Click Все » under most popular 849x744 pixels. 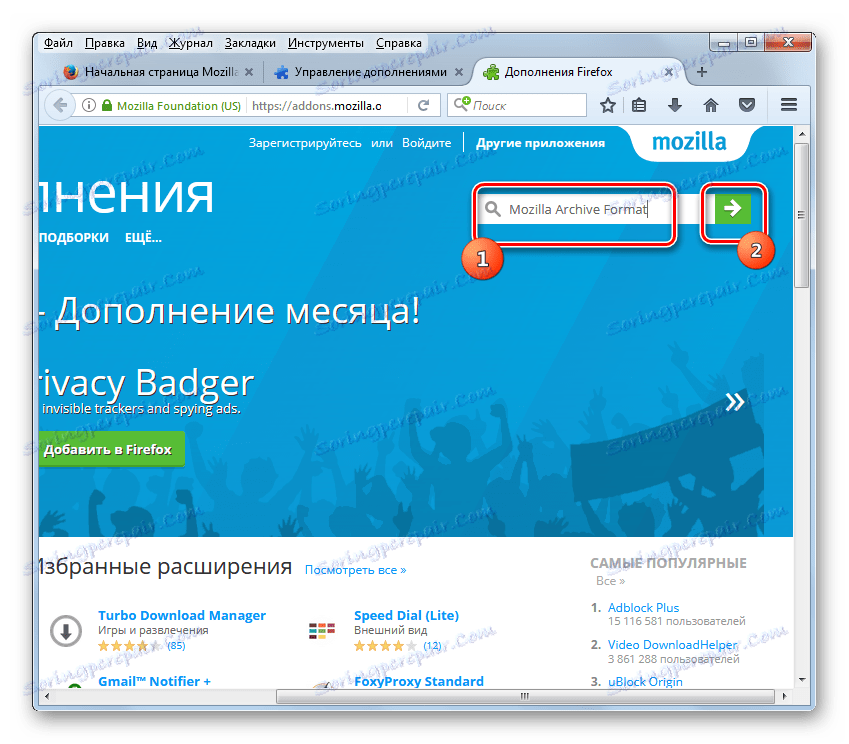(x=610, y=581)
